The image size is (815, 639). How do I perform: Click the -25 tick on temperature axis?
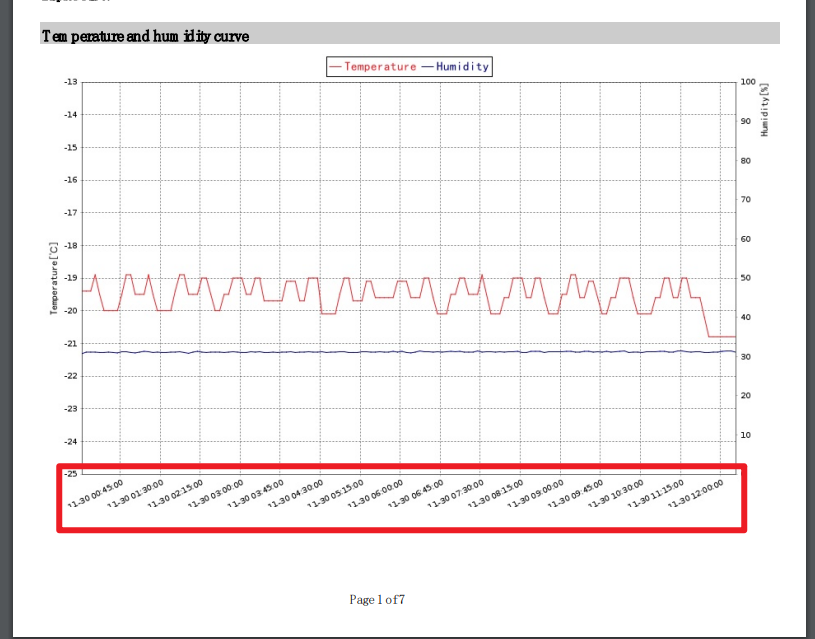(x=71, y=474)
